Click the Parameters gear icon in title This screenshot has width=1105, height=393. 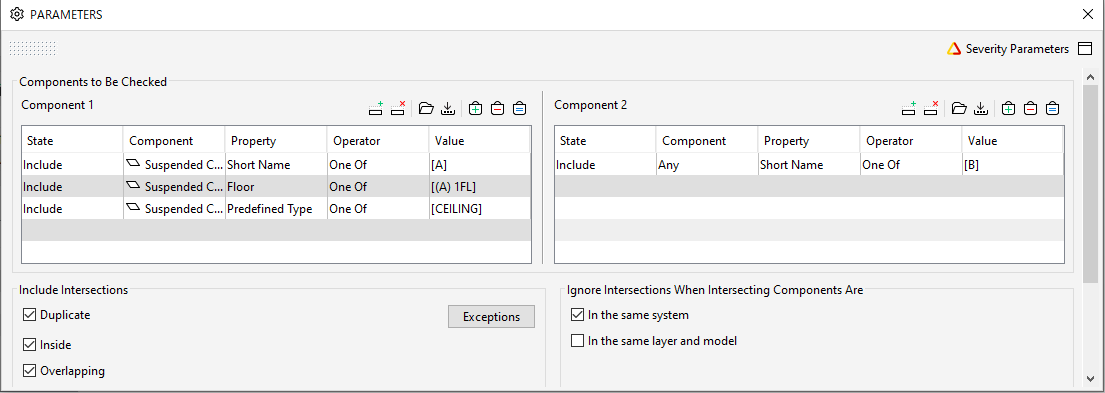[x=17, y=14]
